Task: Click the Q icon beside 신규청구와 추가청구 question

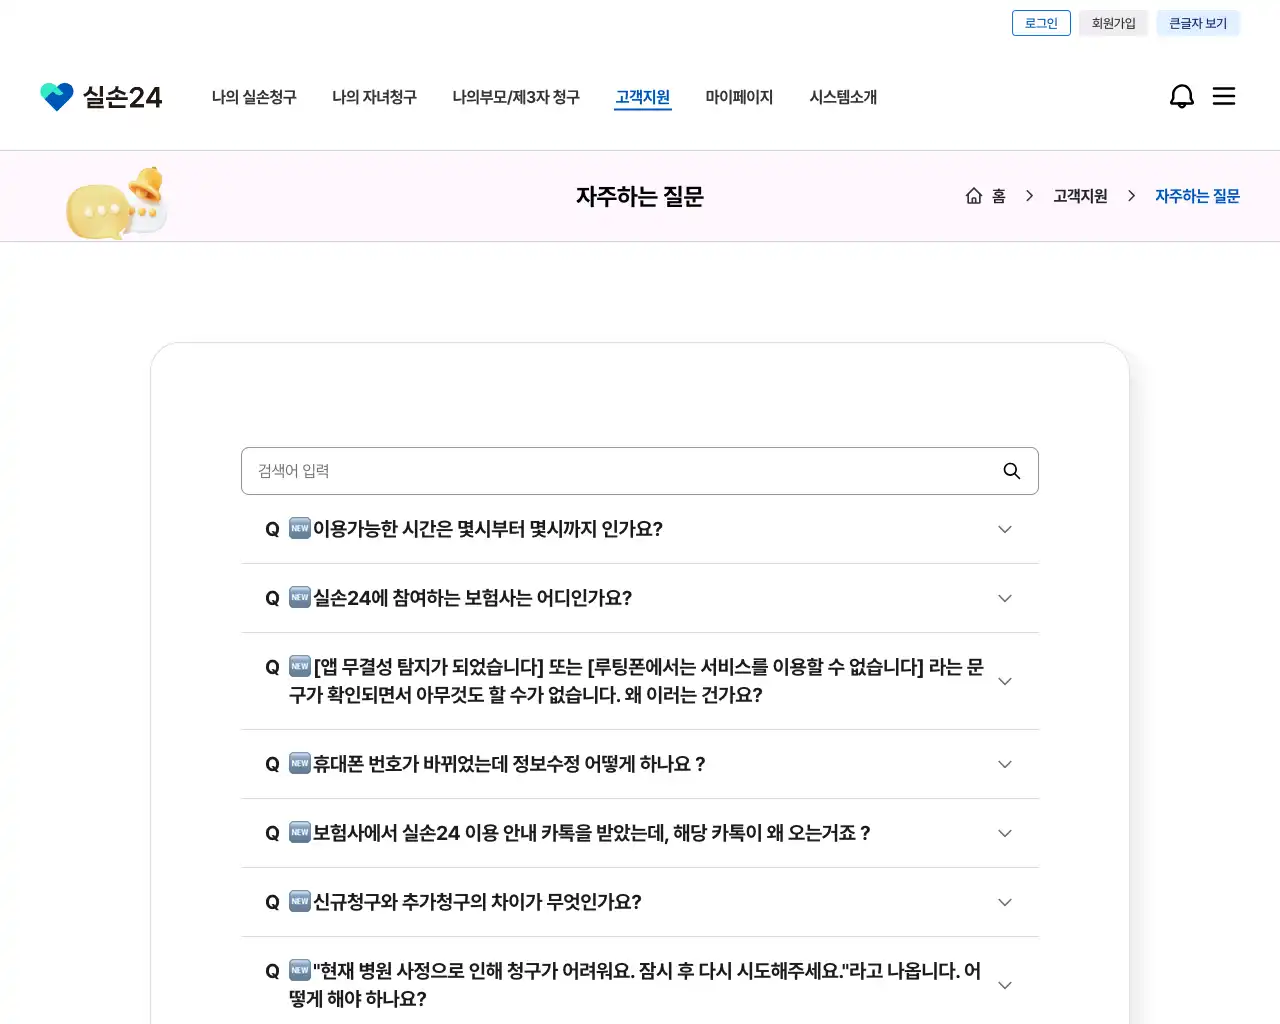Action: pyautogui.click(x=271, y=902)
